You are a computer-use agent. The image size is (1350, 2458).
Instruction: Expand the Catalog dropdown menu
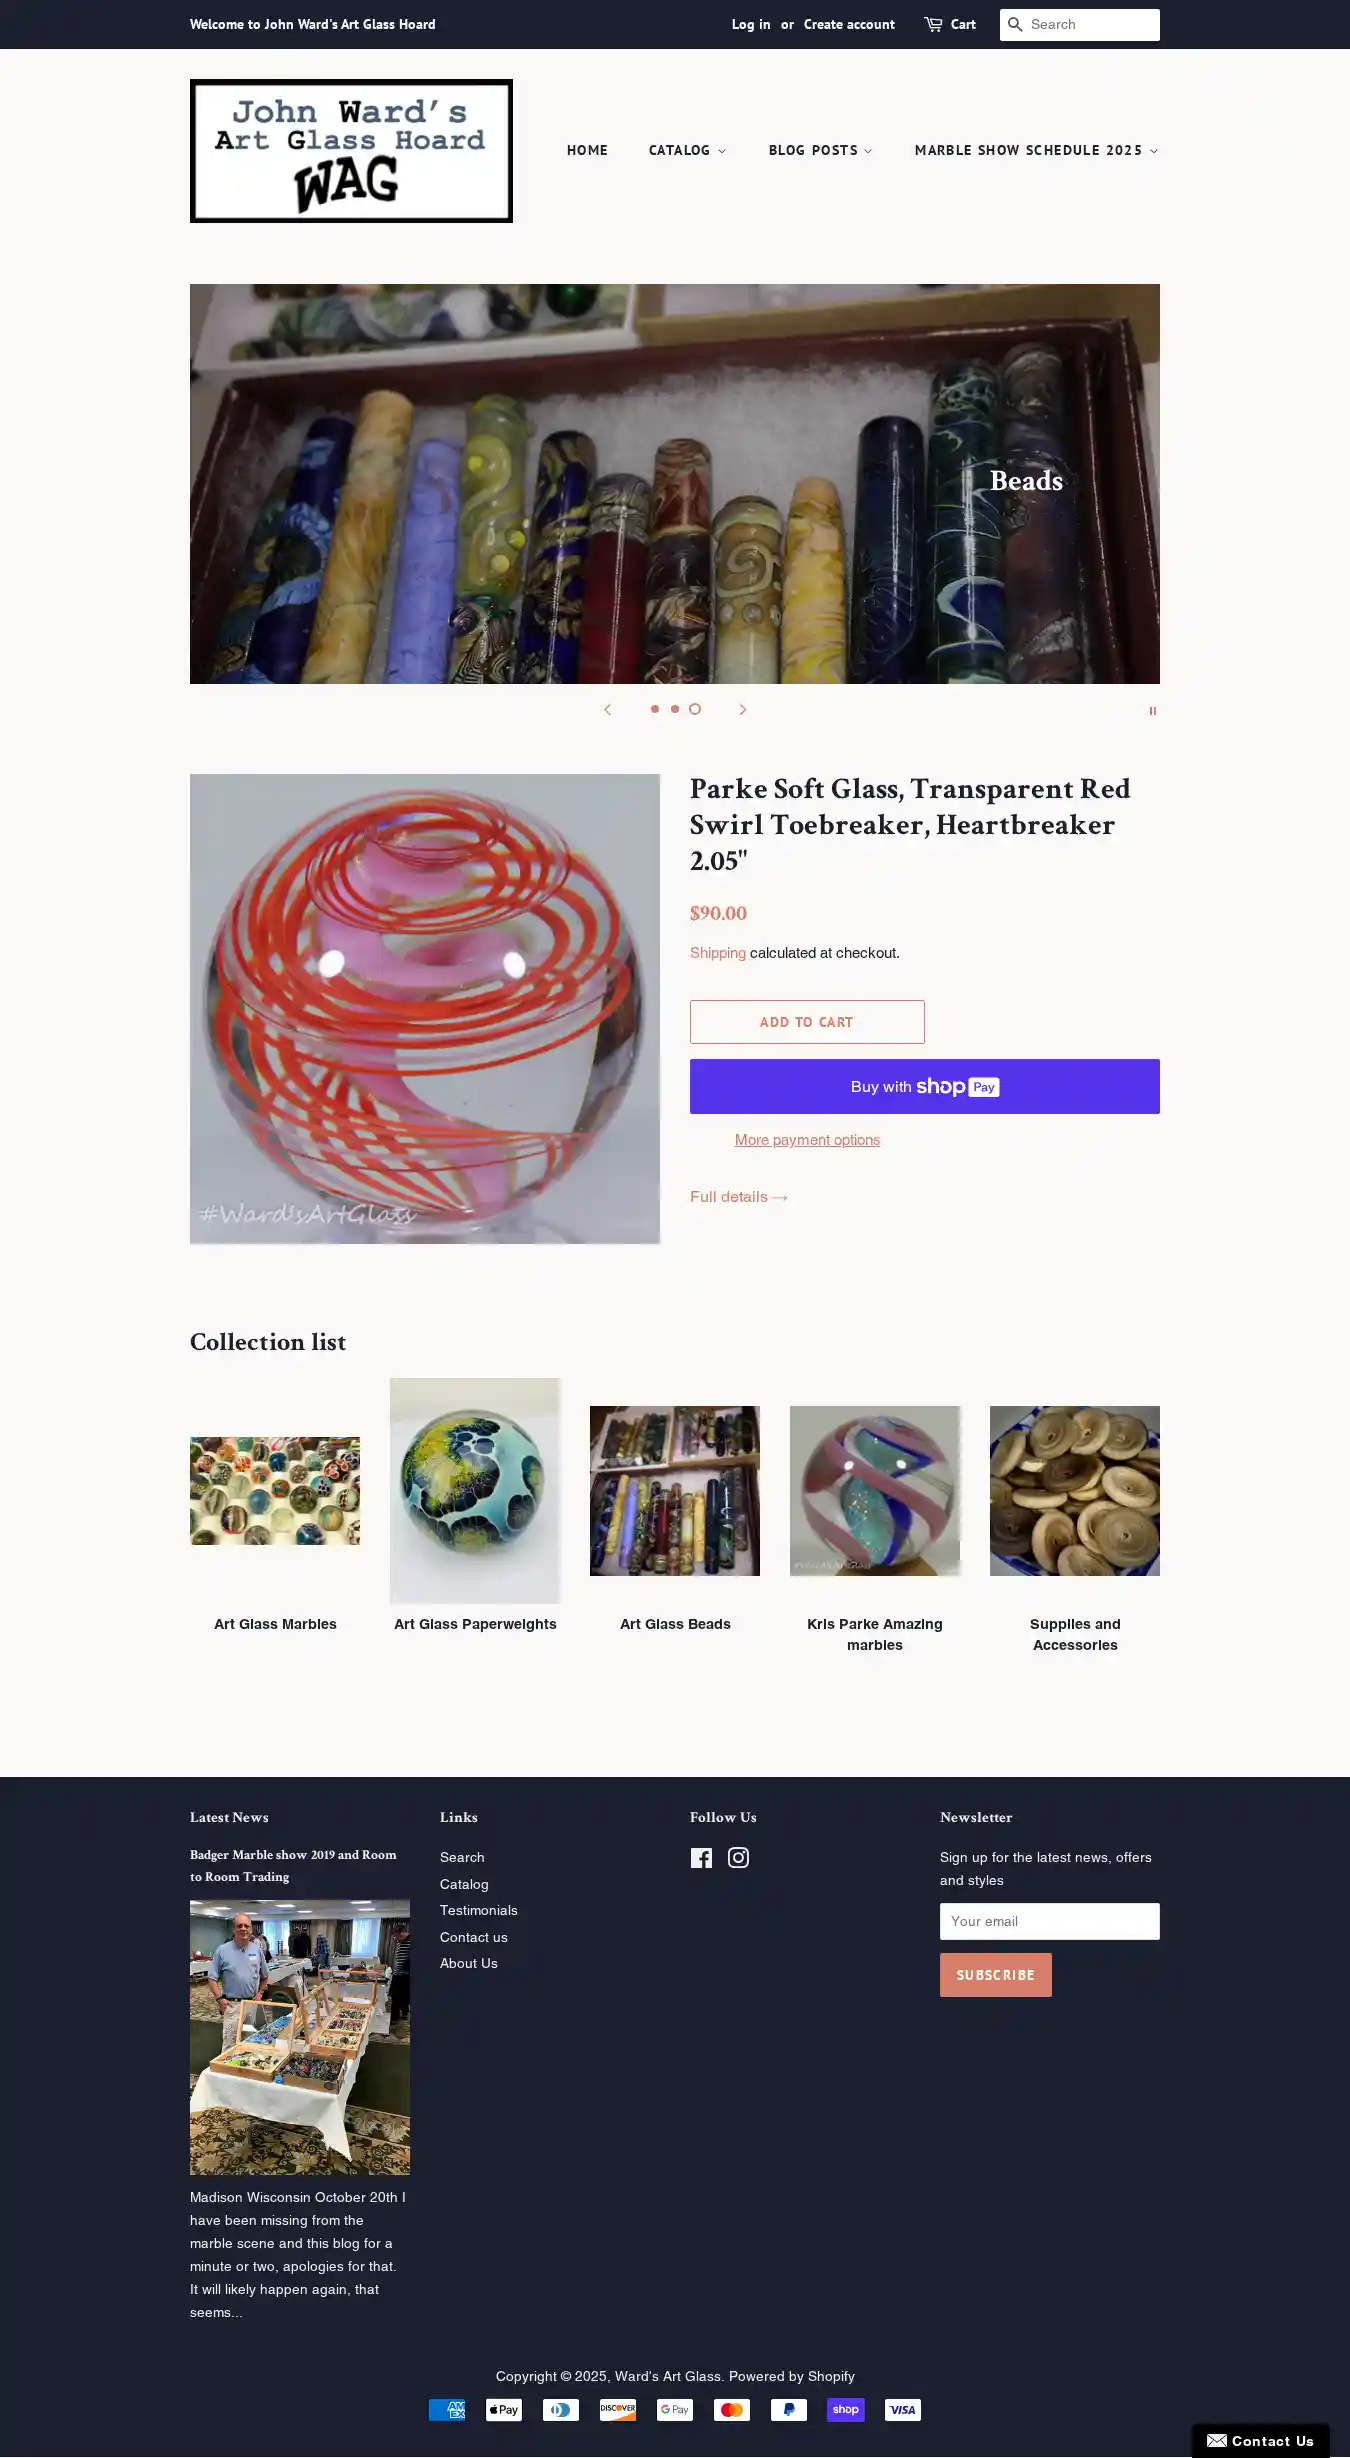tap(687, 150)
